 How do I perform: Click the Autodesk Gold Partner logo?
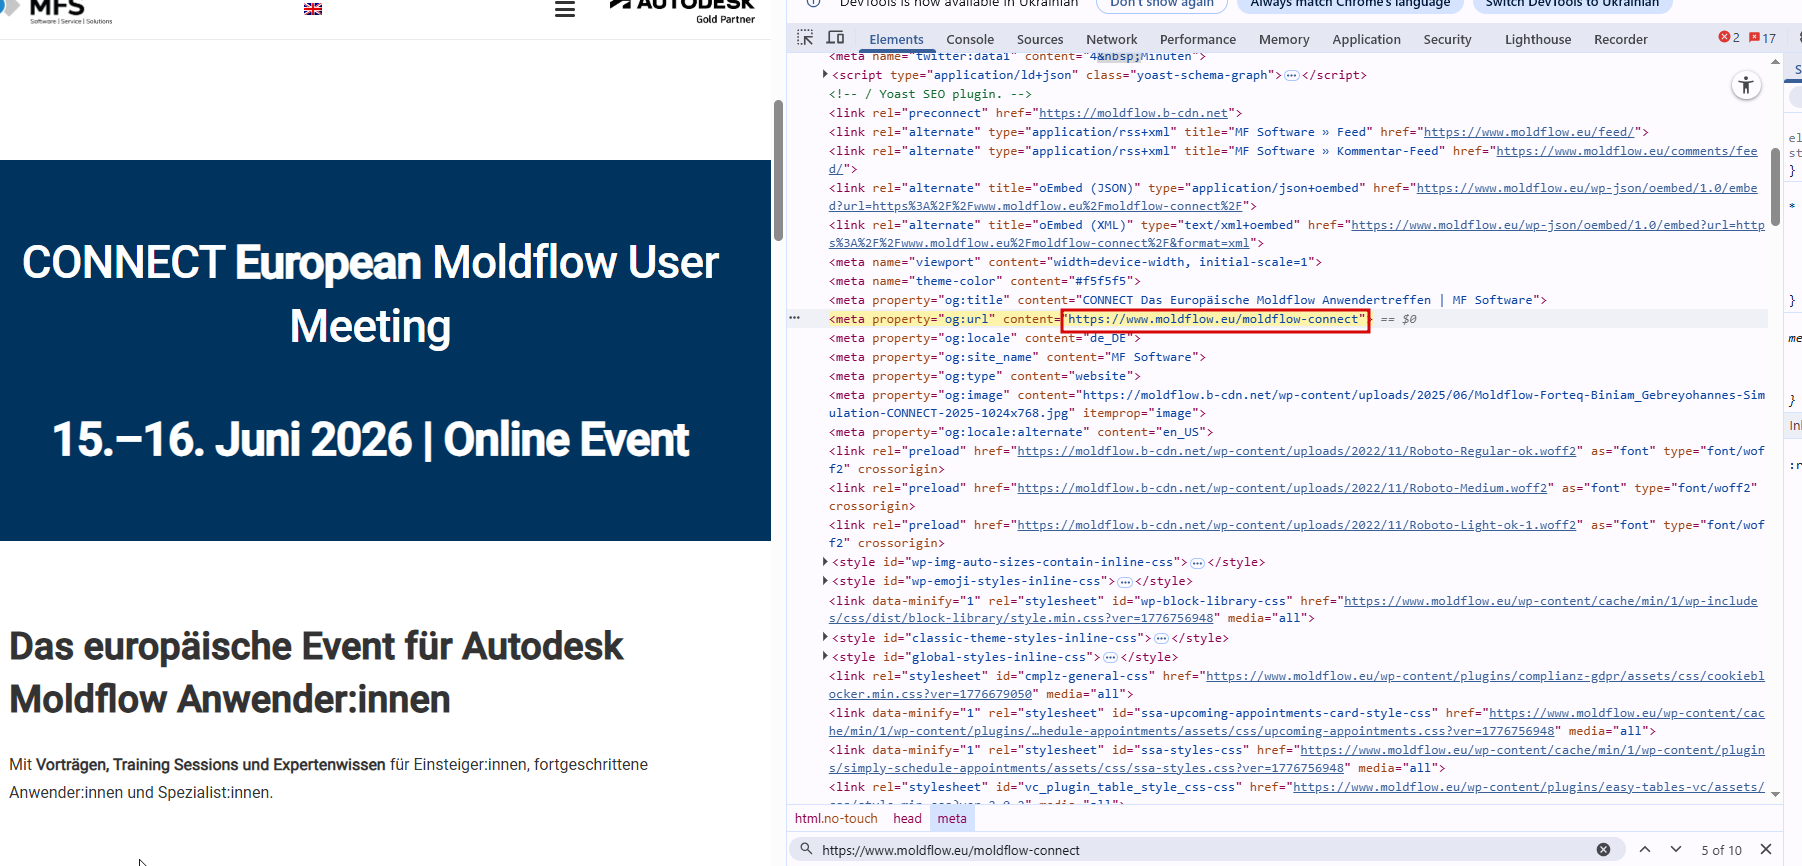tap(682, 11)
